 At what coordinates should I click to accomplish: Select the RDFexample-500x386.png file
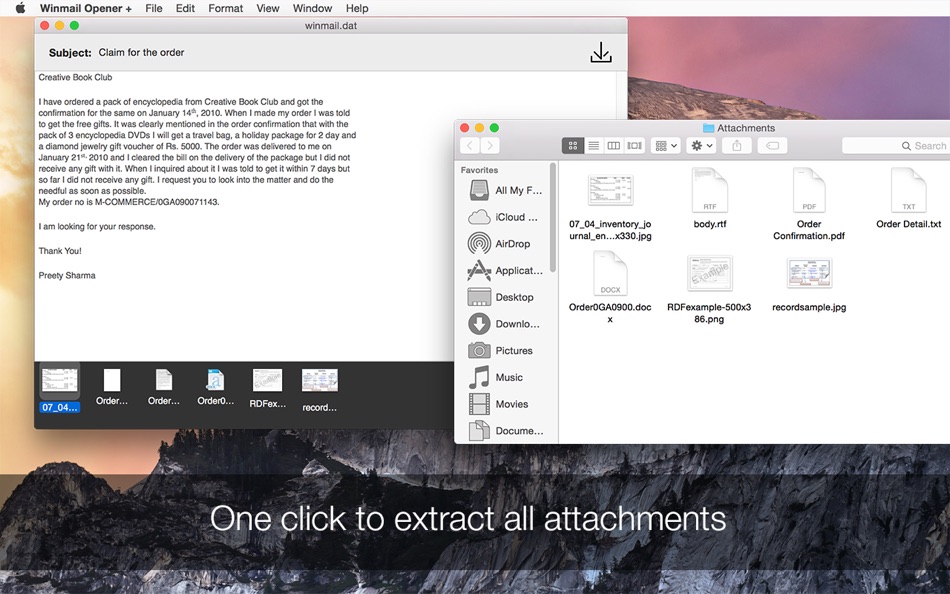709,273
